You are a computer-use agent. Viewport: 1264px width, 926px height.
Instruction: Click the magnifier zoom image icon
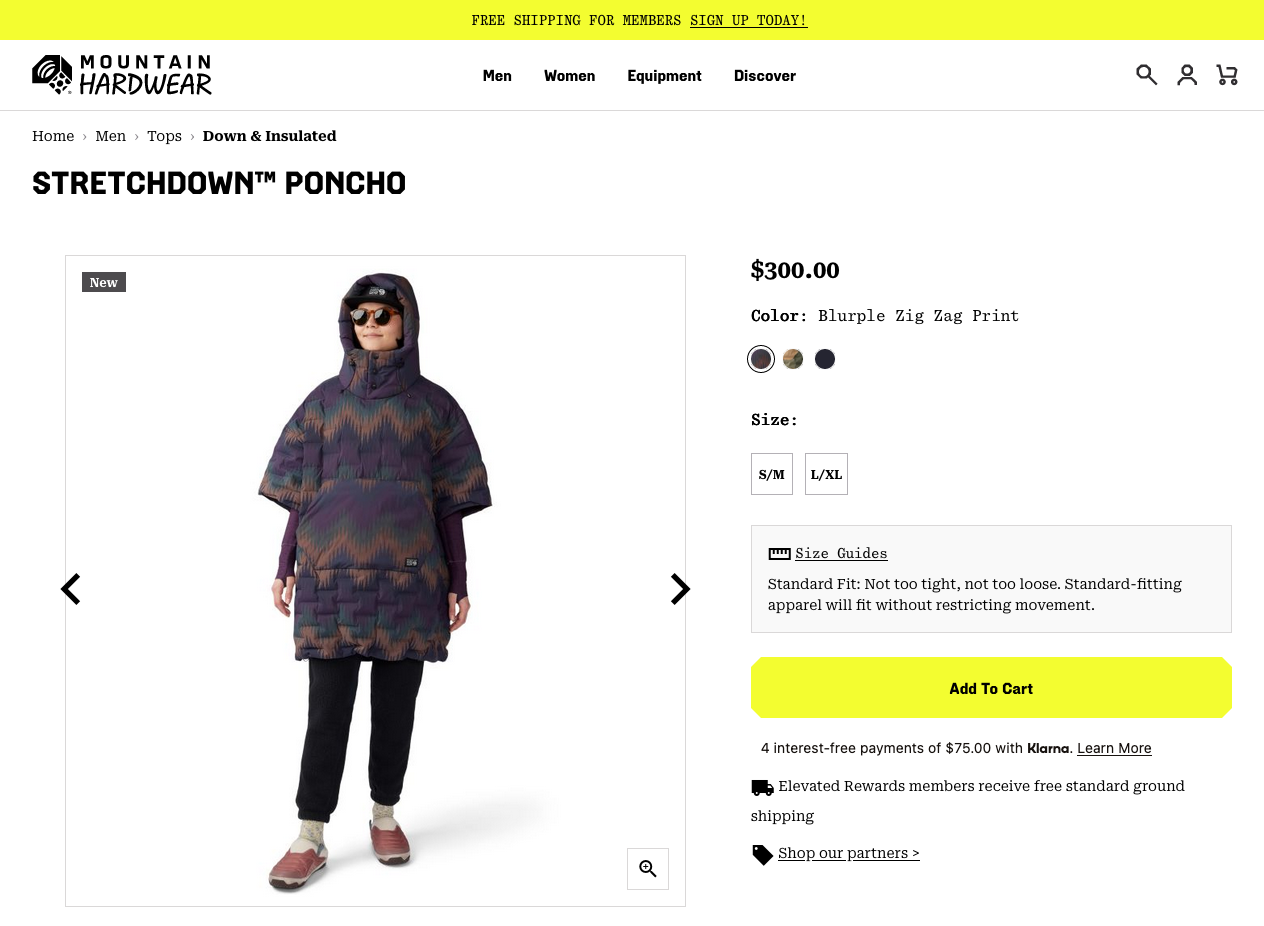pyautogui.click(x=648, y=868)
